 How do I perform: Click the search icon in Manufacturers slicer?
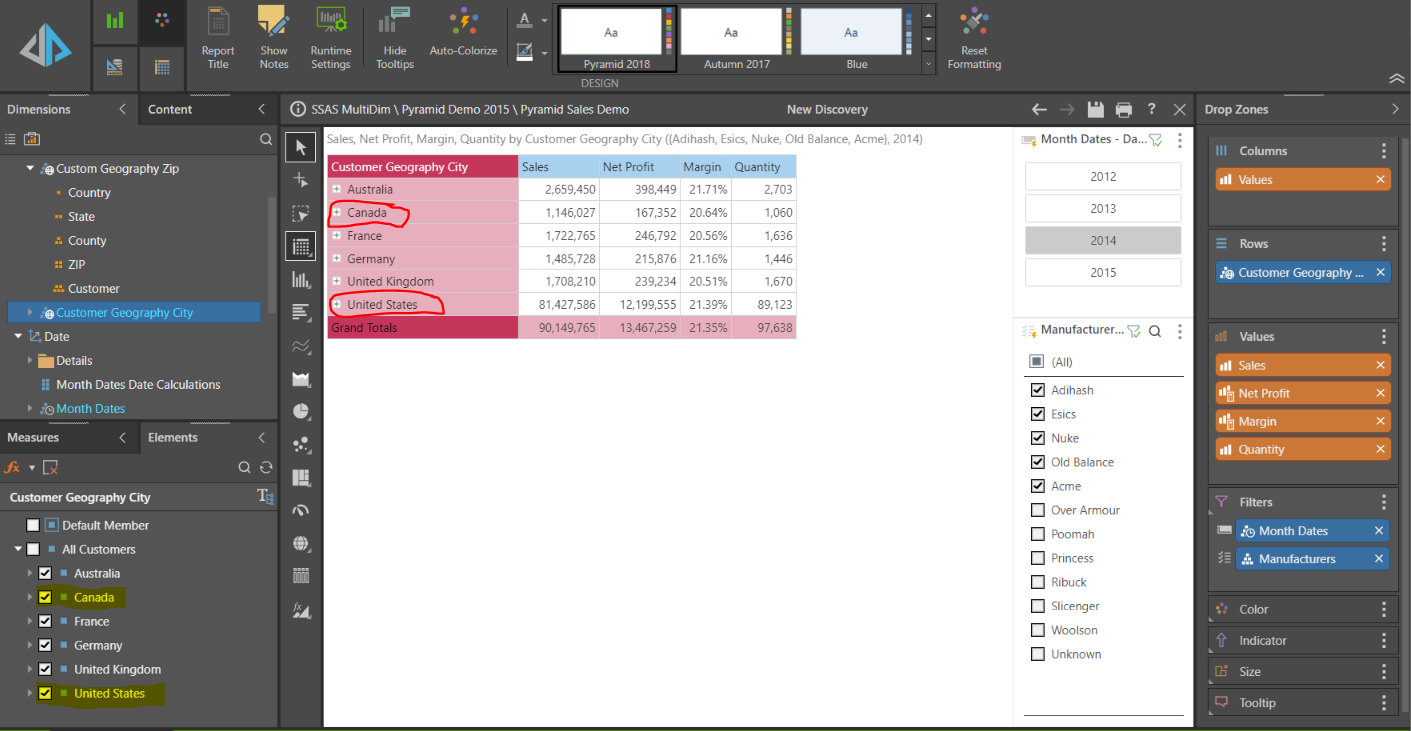click(x=1155, y=331)
